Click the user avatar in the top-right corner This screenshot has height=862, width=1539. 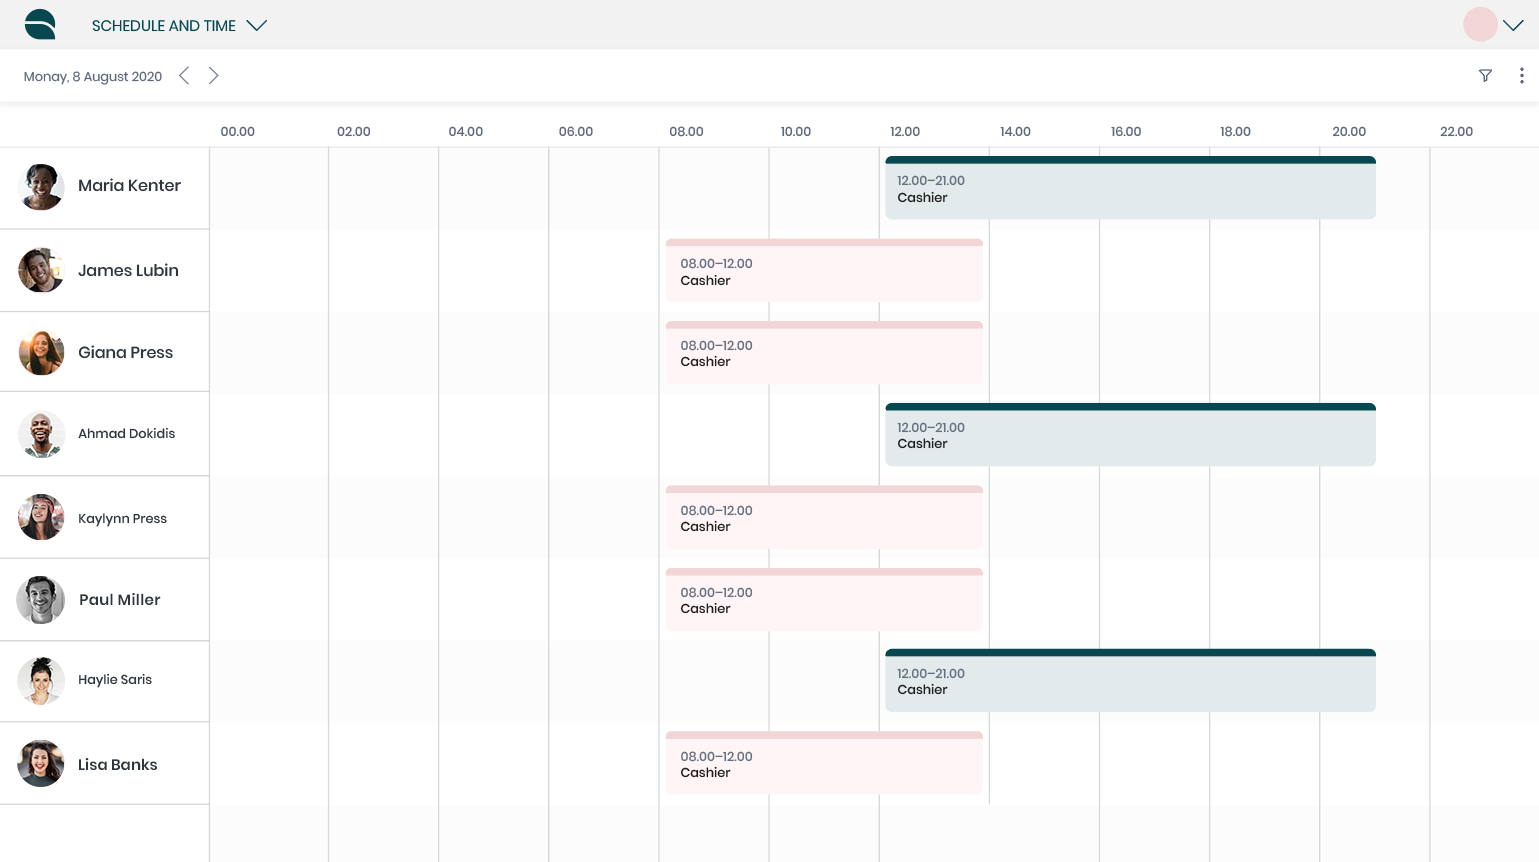click(x=1480, y=24)
